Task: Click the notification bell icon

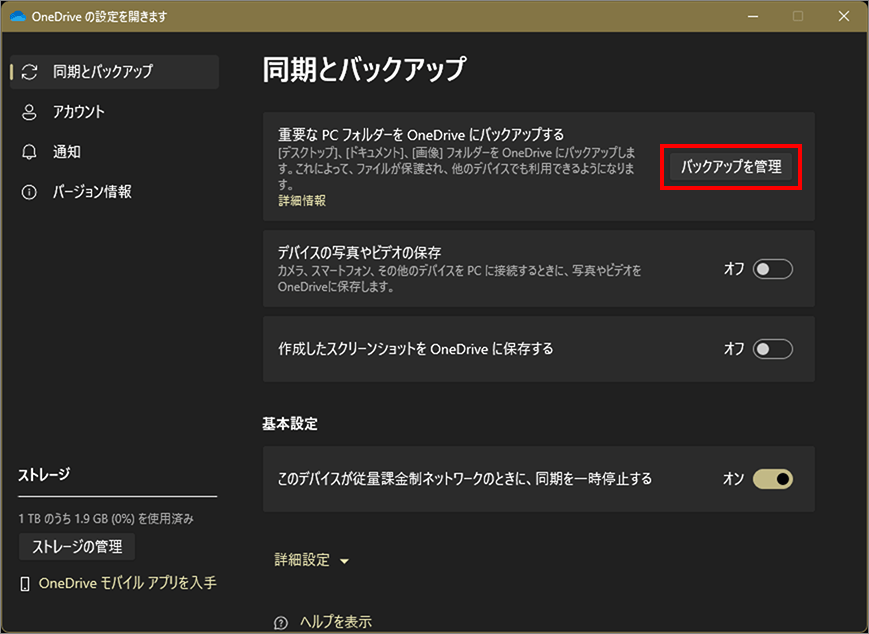Action: point(29,152)
